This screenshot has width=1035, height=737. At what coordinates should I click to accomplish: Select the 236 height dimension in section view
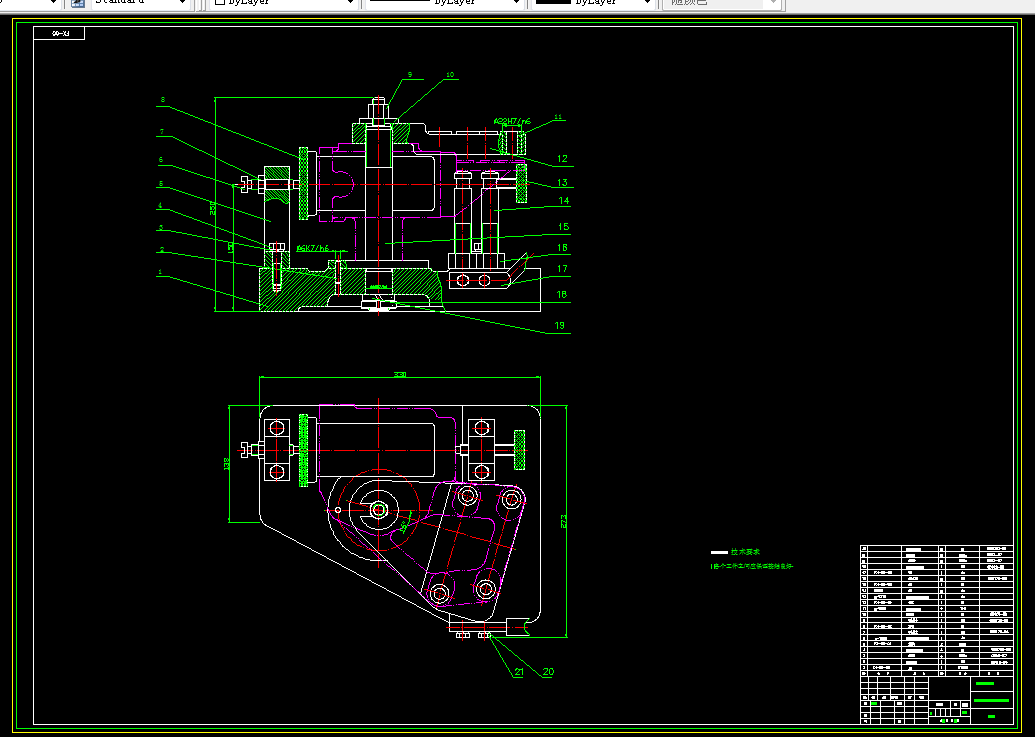(x=213, y=208)
